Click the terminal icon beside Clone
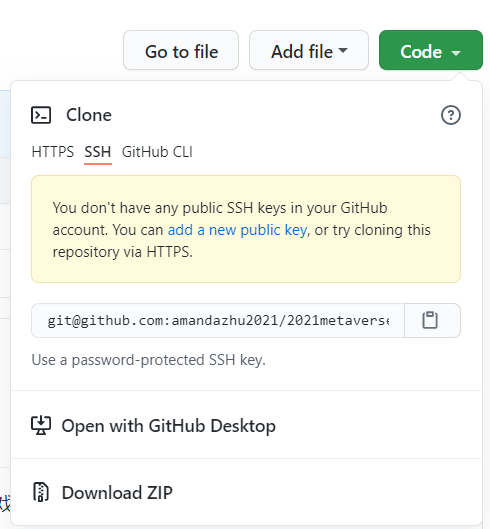Viewport: 490px width, 529px height. click(x=41, y=115)
